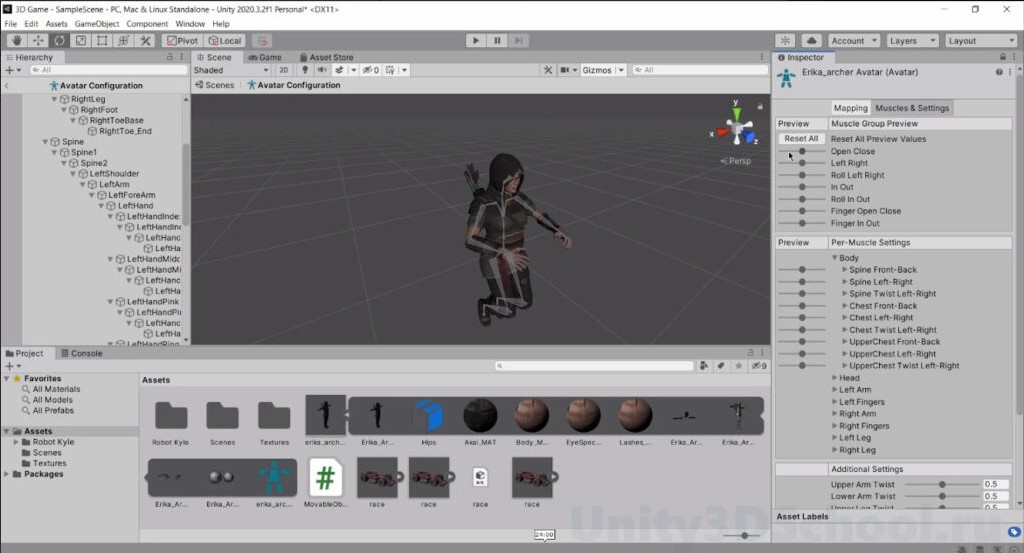Image resolution: width=1024 pixels, height=553 pixels.
Task: Click the Reset All button
Action: point(801,138)
